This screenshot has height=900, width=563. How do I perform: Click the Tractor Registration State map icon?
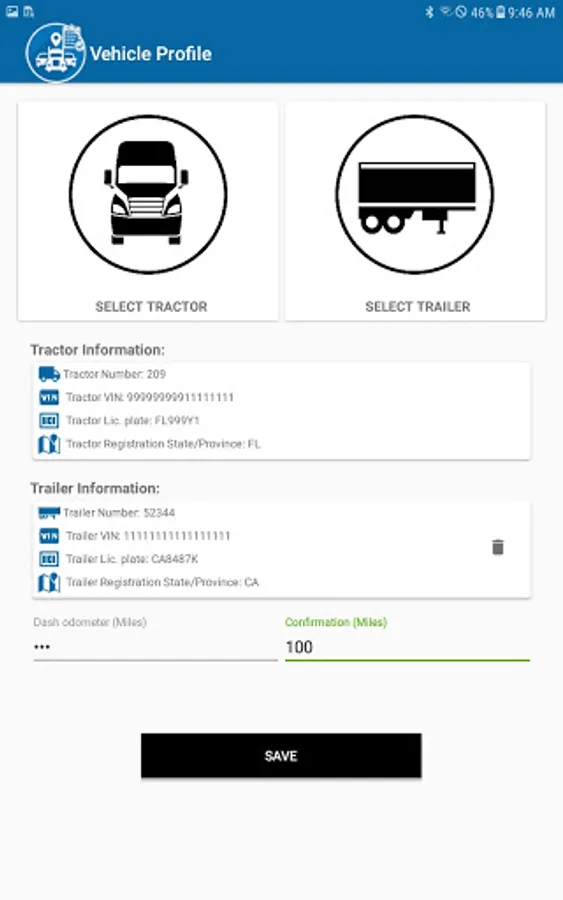point(49,444)
